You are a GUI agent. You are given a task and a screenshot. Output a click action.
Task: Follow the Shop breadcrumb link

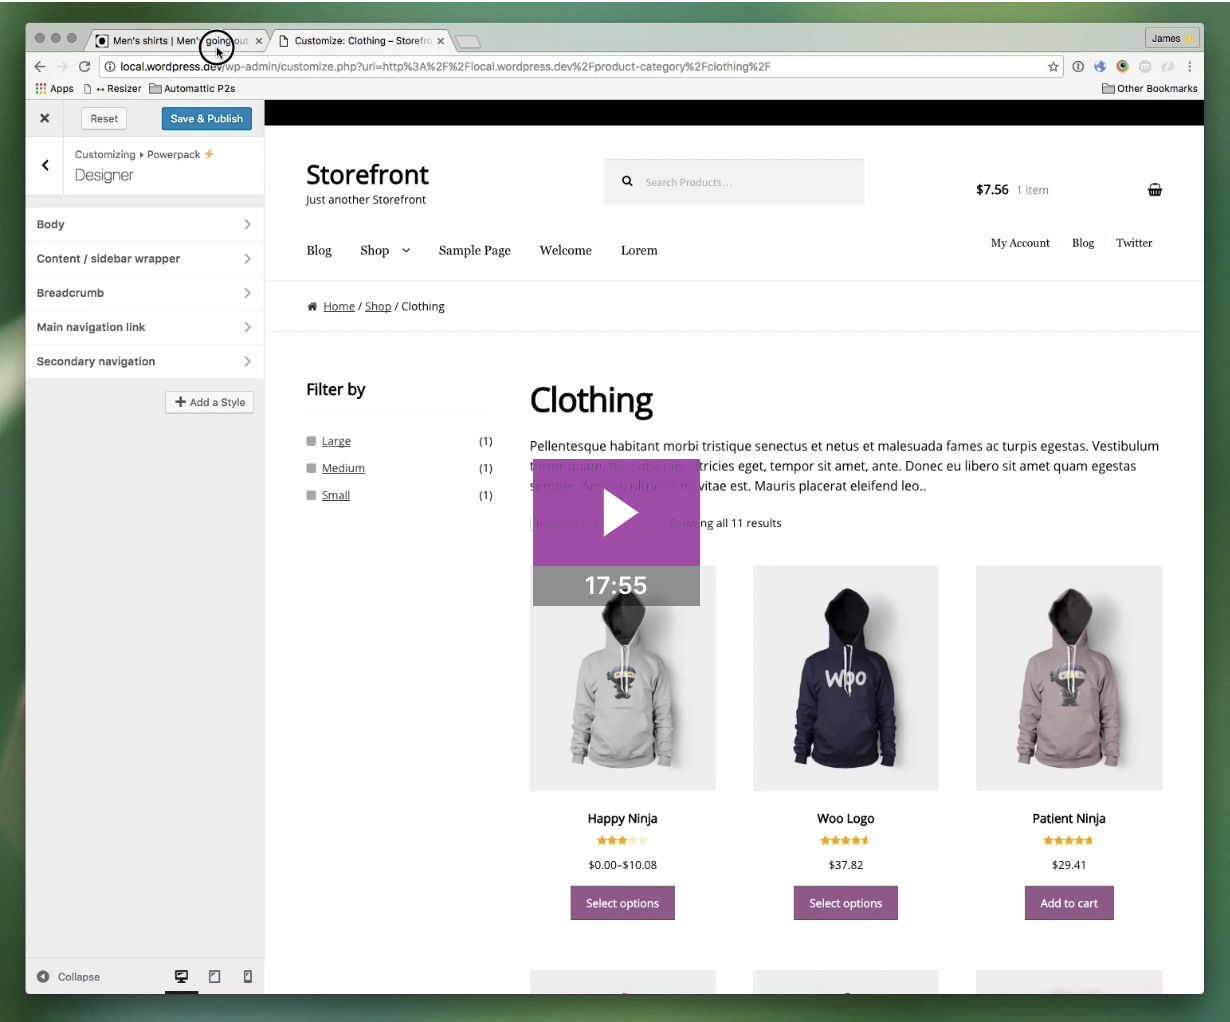[378, 307]
